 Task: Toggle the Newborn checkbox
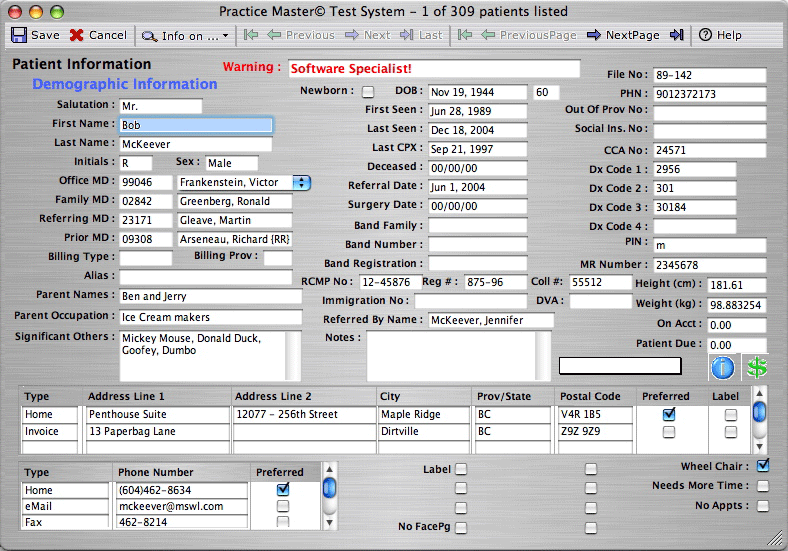click(368, 91)
